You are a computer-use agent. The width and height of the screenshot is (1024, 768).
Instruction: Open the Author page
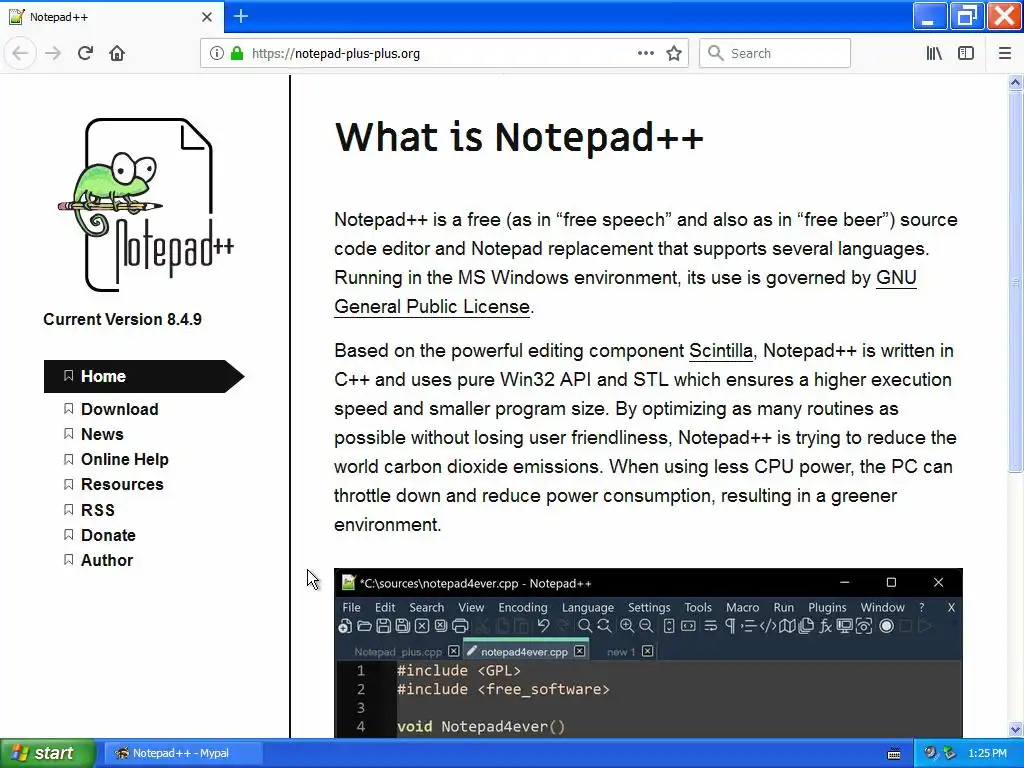(x=107, y=560)
